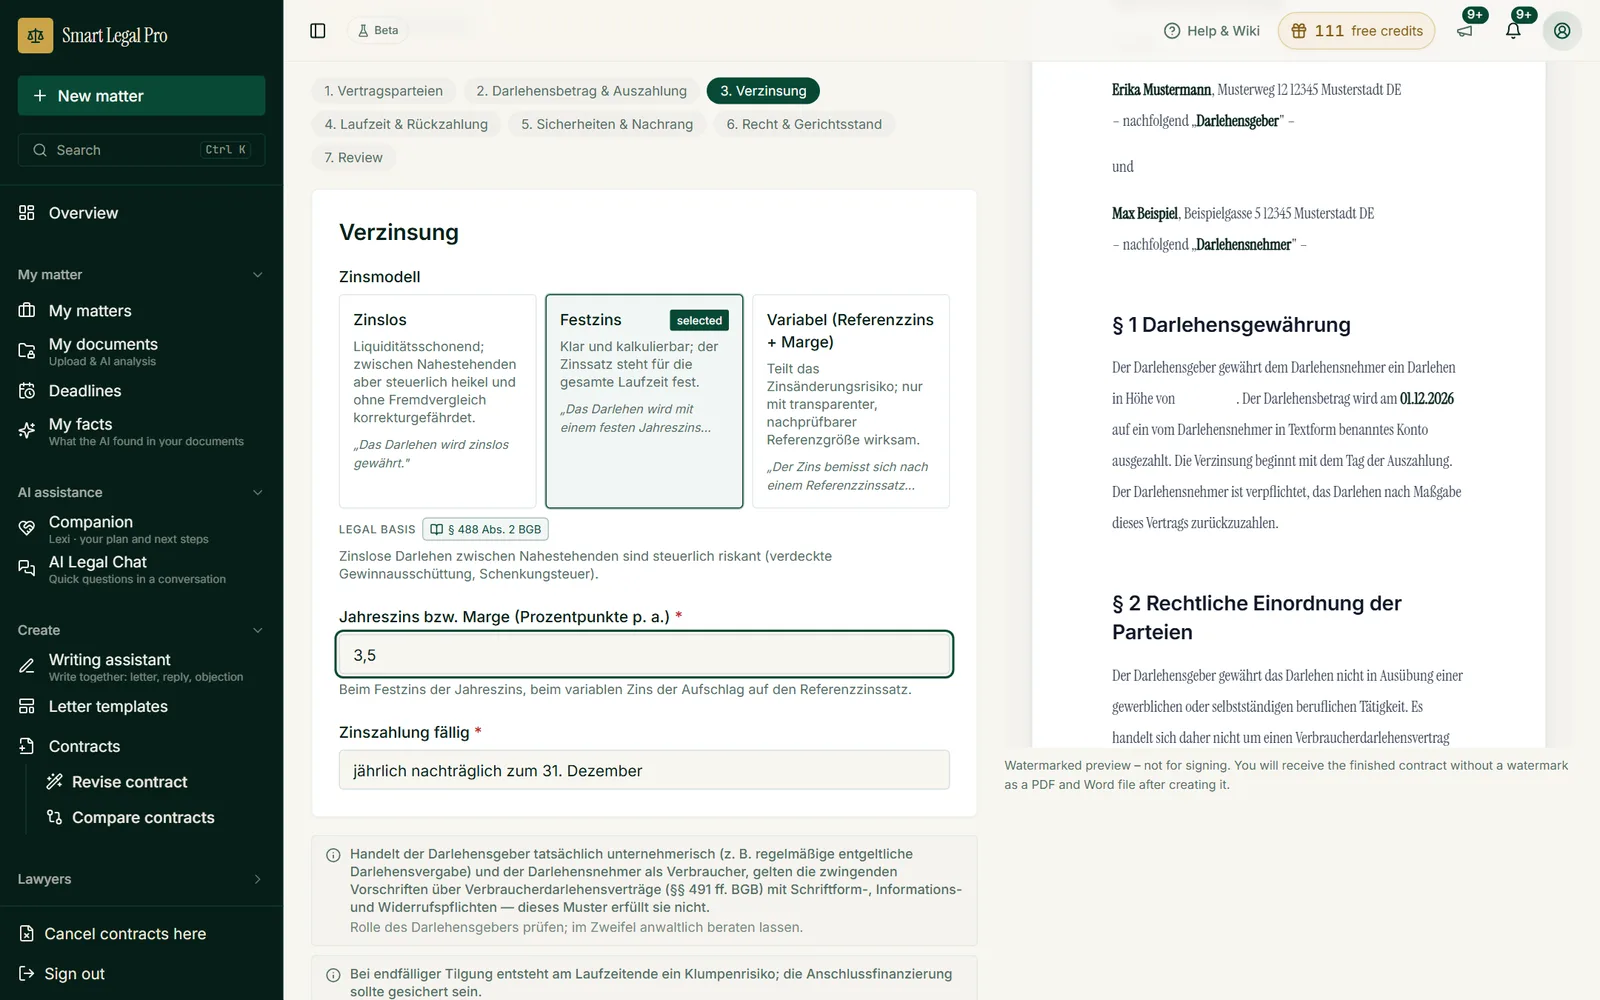Open the megaphone announcements icon
Viewport: 1600px width, 1000px height.
[x=1465, y=31]
